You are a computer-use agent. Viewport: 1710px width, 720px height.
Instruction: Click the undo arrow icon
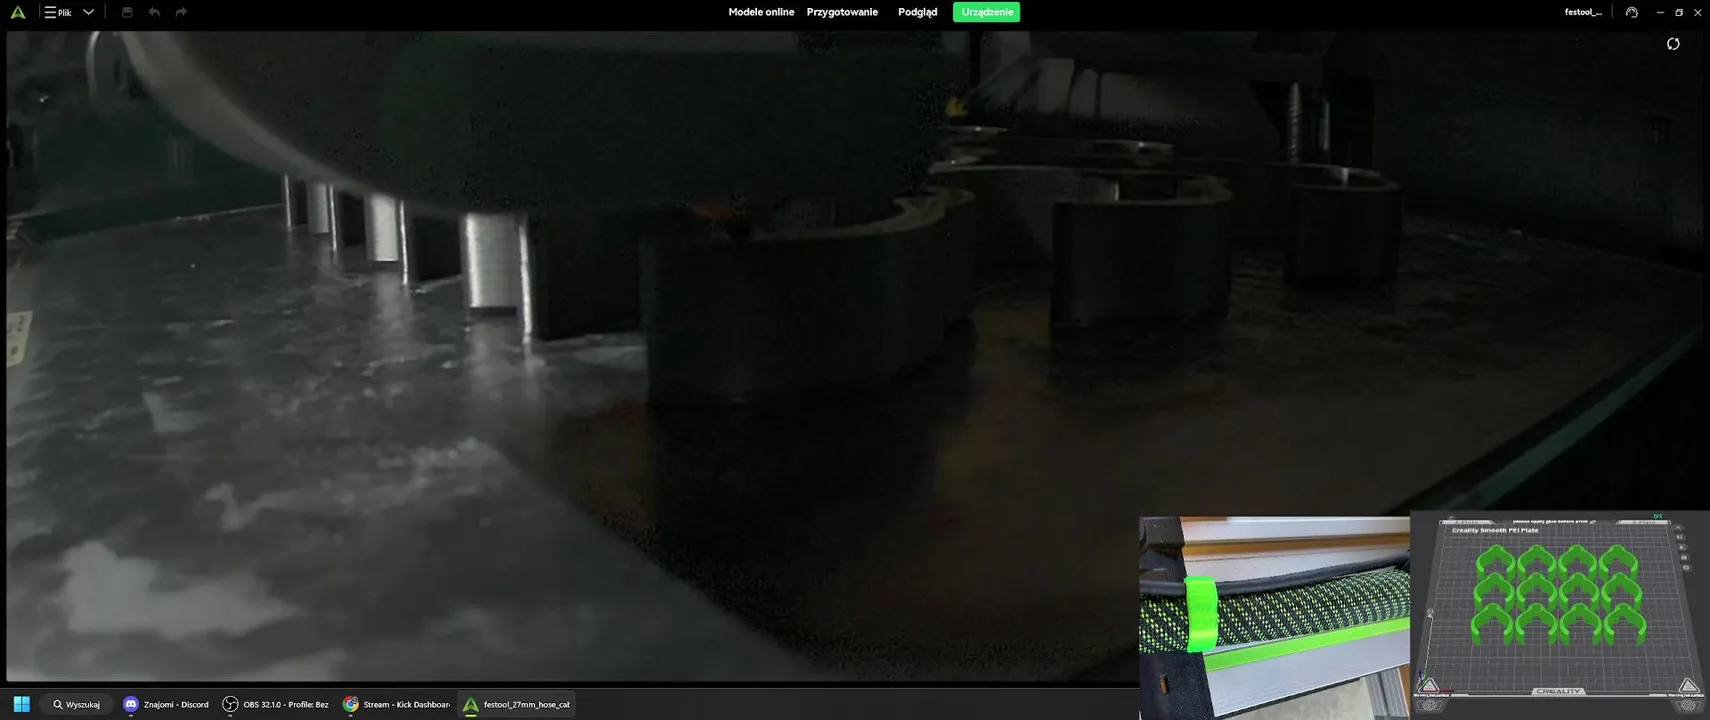point(154,12)
